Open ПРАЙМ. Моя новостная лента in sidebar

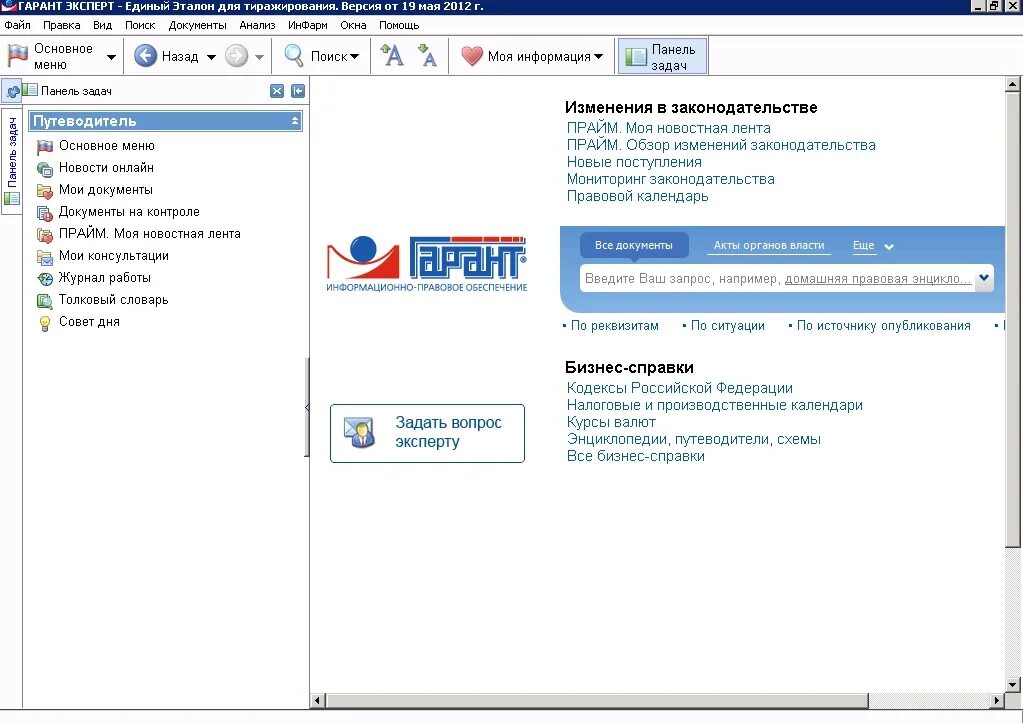pyautogui.click(x=149, y=234)
